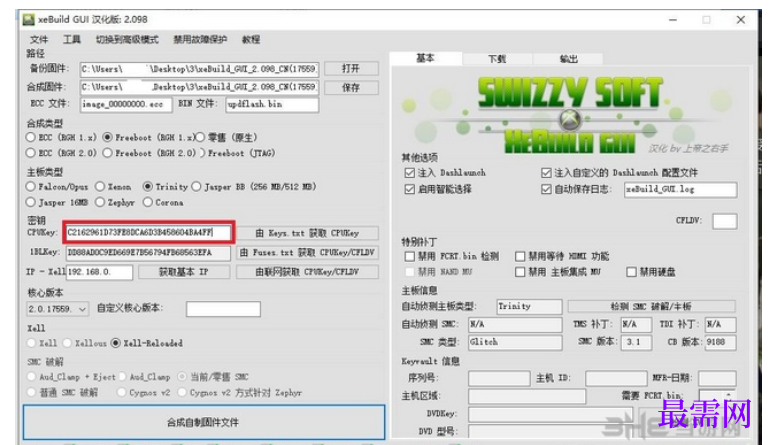The height and width of the screenshot is (445, 770).
Task: Select Jasper BB (256 MB/512 MB)
Action: click(x=196, y=187)
